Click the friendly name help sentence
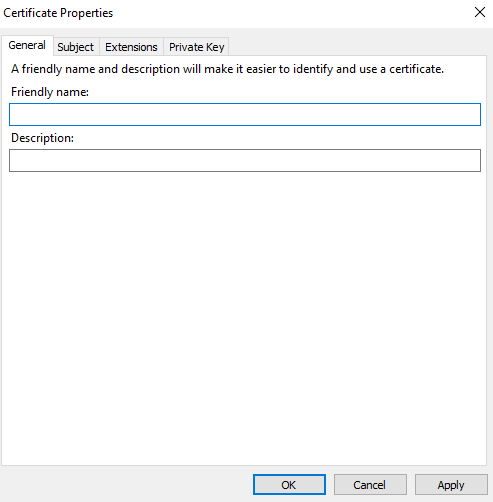Image resolution: width=493 pixels, height=502 pixels. pos(227,69)
